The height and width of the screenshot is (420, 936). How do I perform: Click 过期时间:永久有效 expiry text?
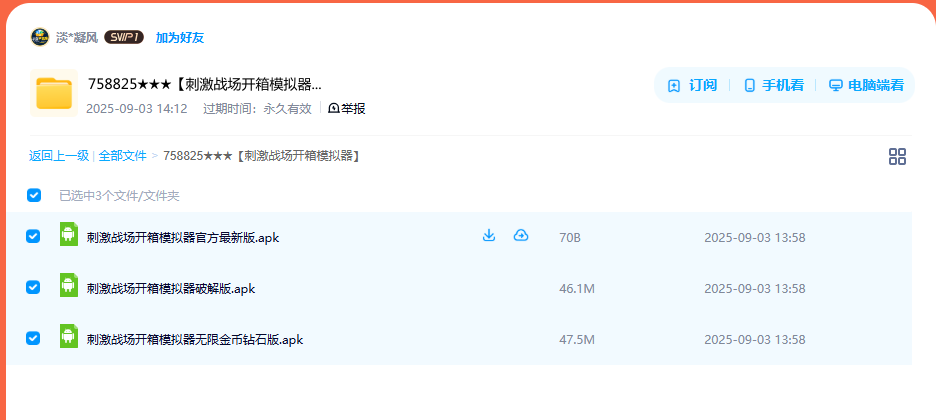pos(257,109)
